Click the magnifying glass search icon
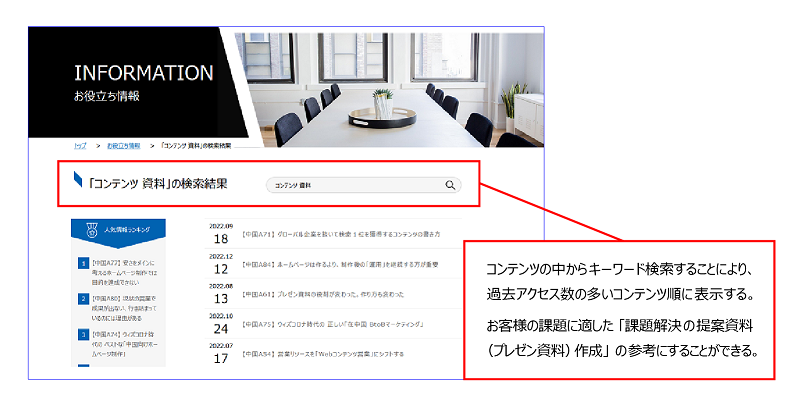The width and height of the screenshot is (798, 411). (450, 185)
